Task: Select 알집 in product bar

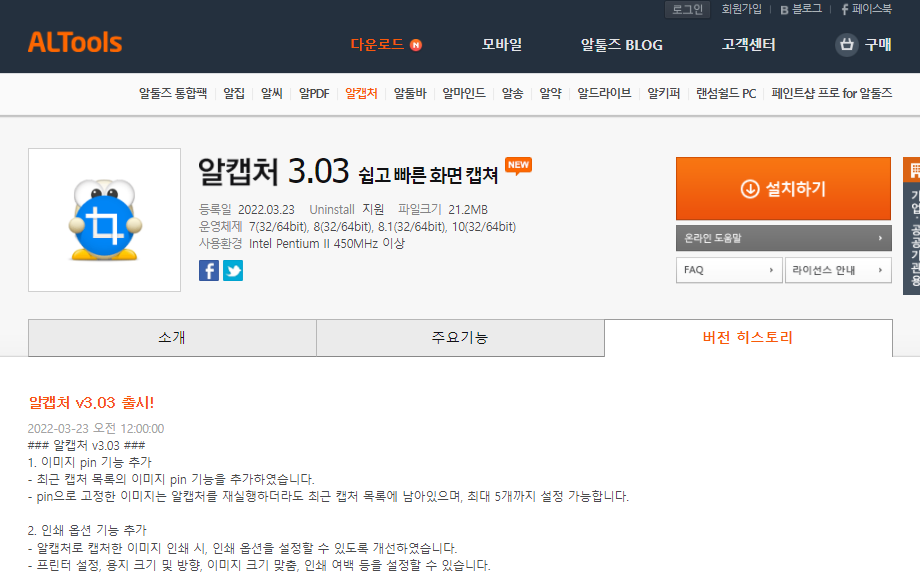Action: (234, 93)
